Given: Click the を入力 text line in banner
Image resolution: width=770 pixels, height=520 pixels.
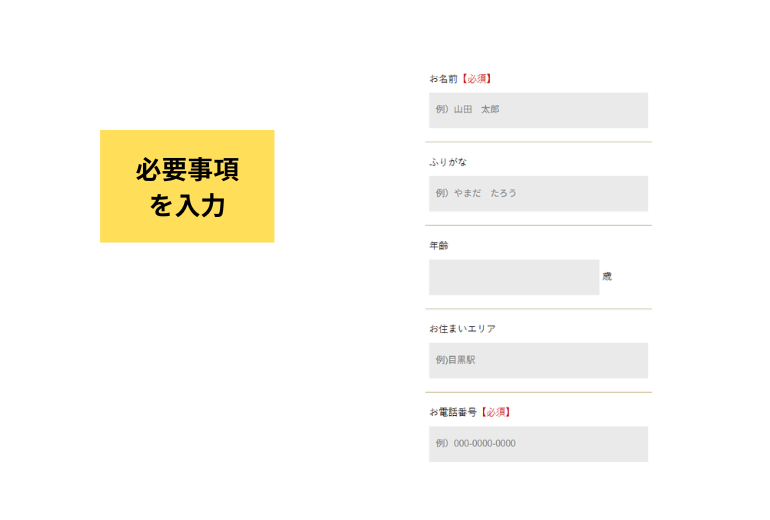Looking at the screenshot, I should point(187,206).
